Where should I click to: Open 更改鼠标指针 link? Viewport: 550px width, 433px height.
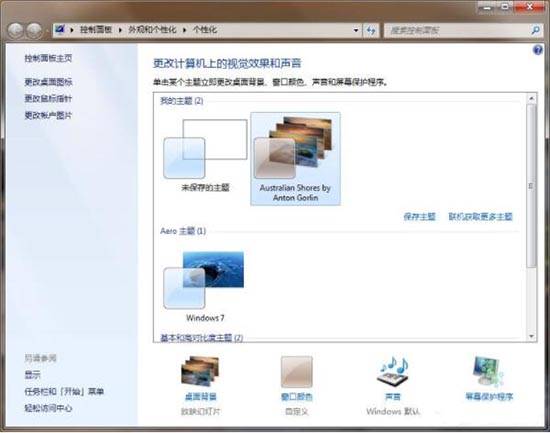point(48,99)
